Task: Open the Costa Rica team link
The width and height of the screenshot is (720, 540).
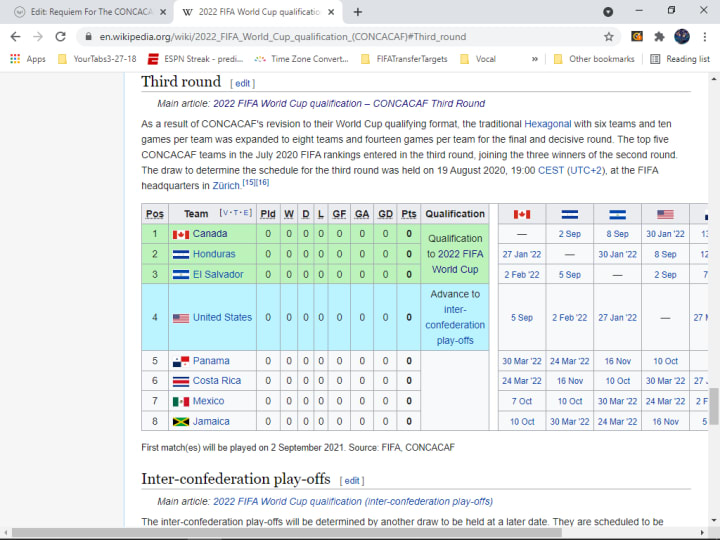Action: pyautogui.click(x=217, y=381)
